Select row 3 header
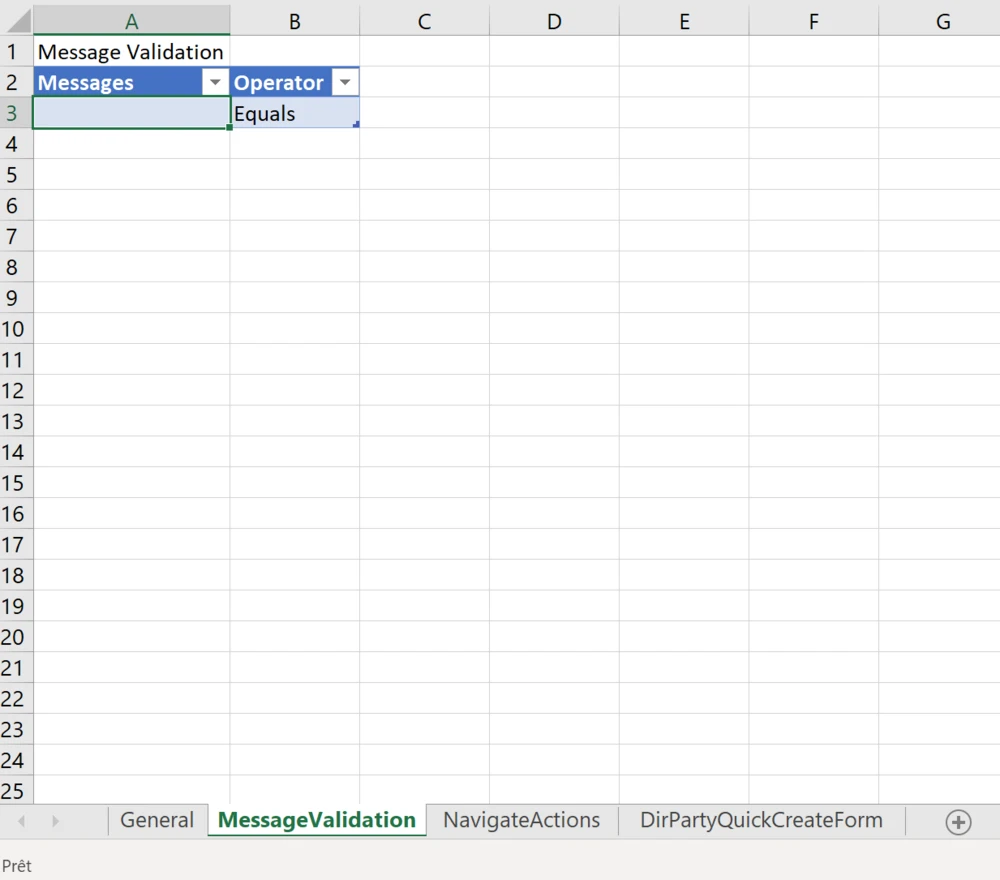This screenshot has width=1000, height=880. (14, 114)
